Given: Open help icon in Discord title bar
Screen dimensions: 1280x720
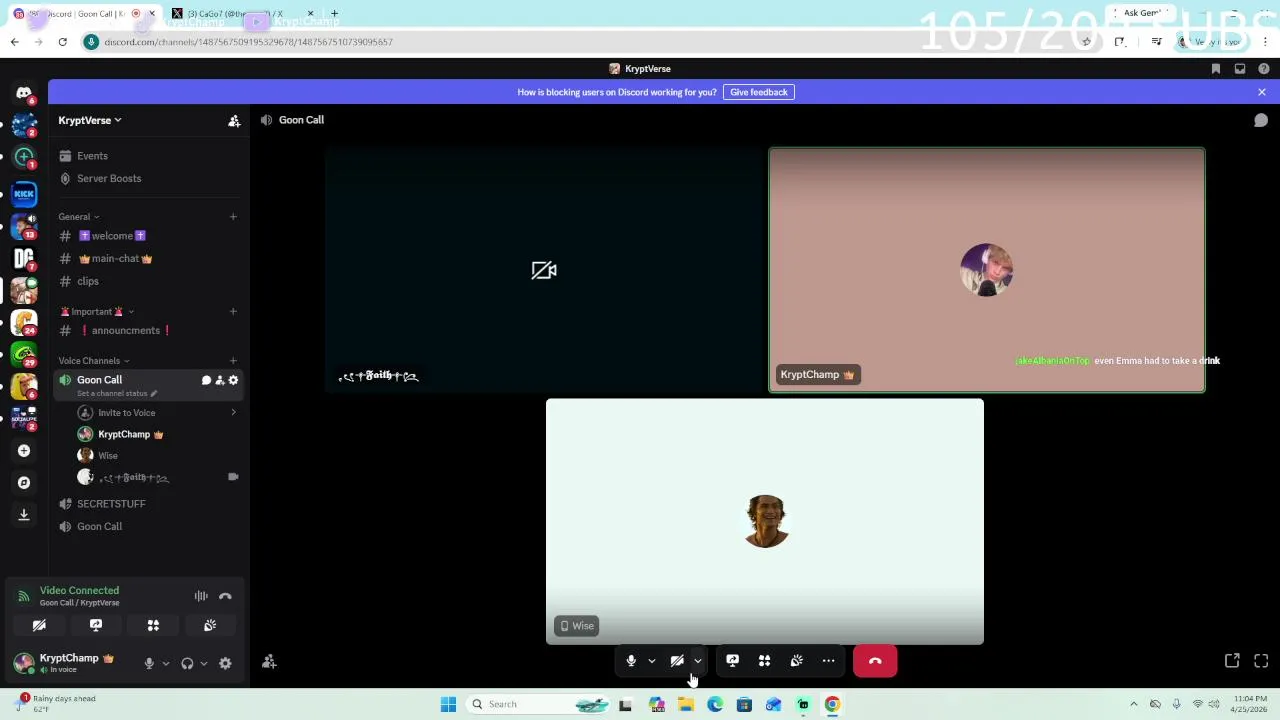Looking at the screenshot, I should (1264, 69).
